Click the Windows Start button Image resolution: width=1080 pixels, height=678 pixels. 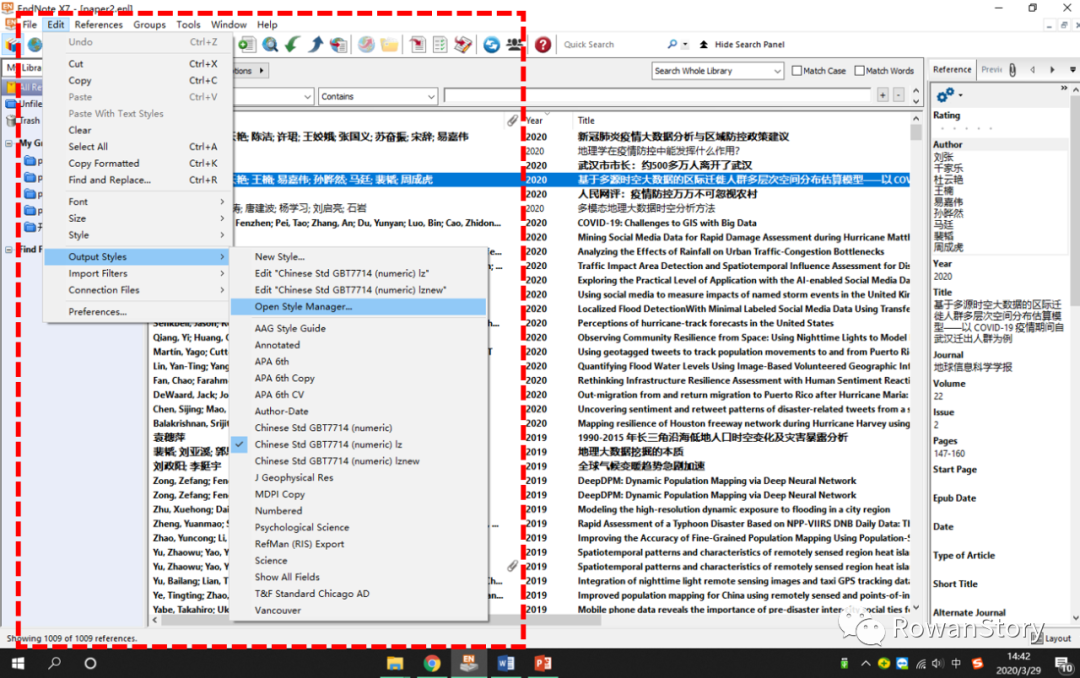point(18,663)
